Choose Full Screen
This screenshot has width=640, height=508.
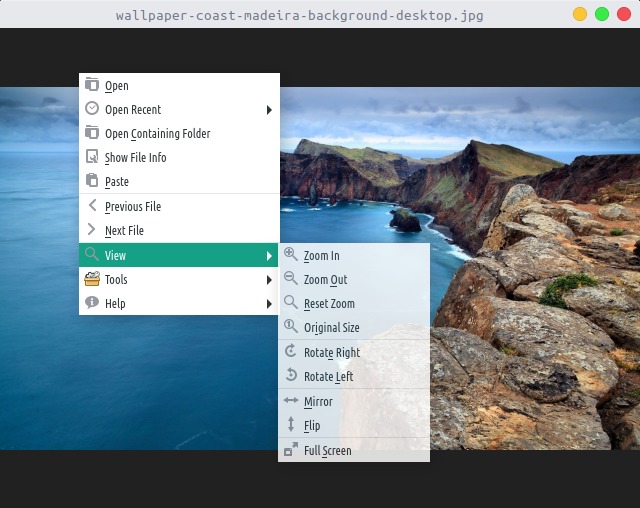tap(354, 450)
